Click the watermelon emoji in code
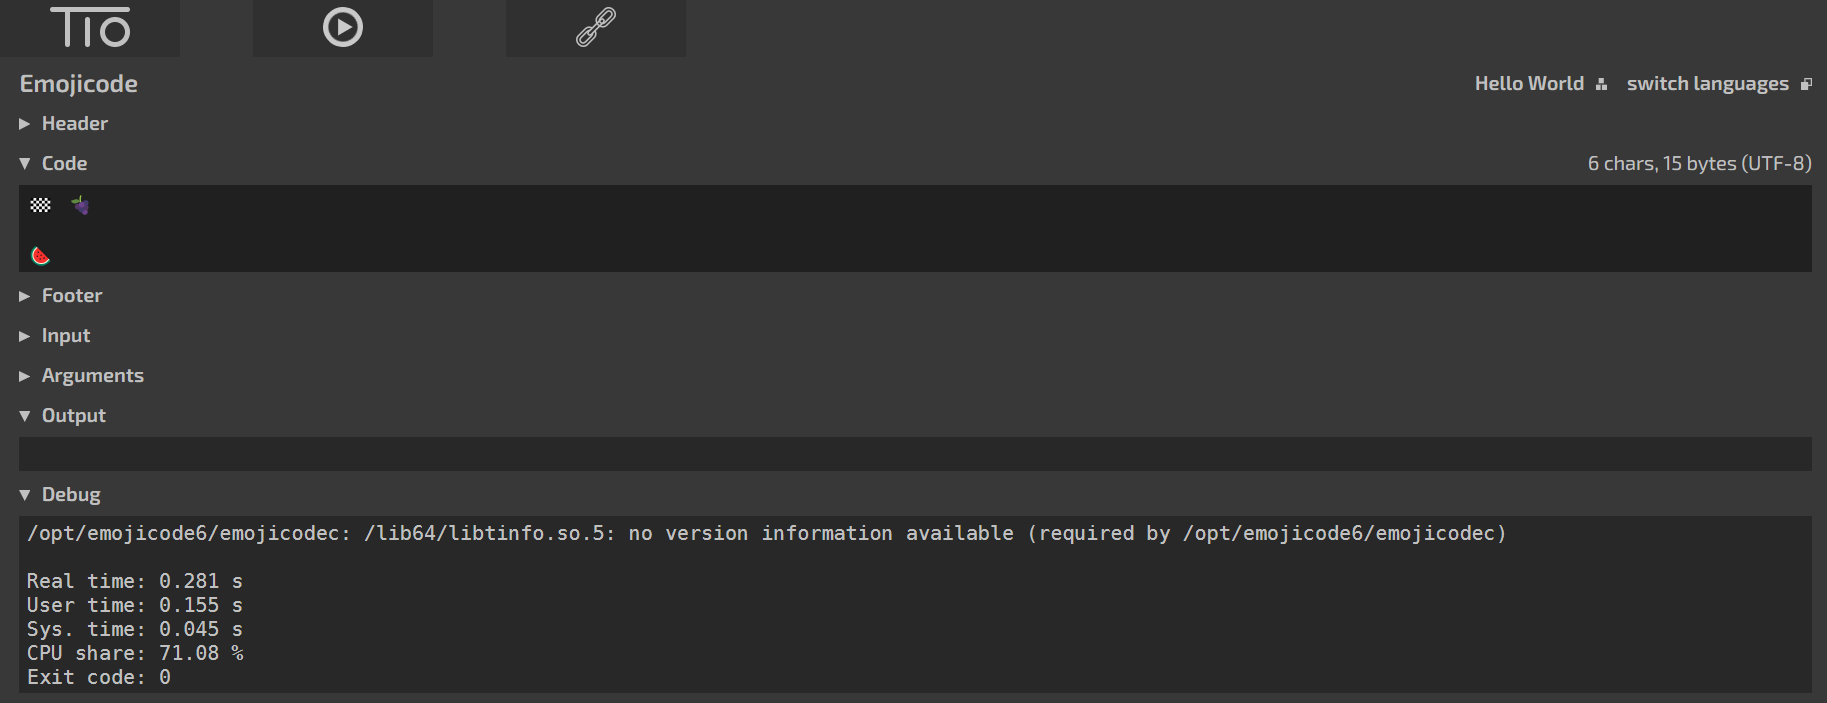 (40, 256)
